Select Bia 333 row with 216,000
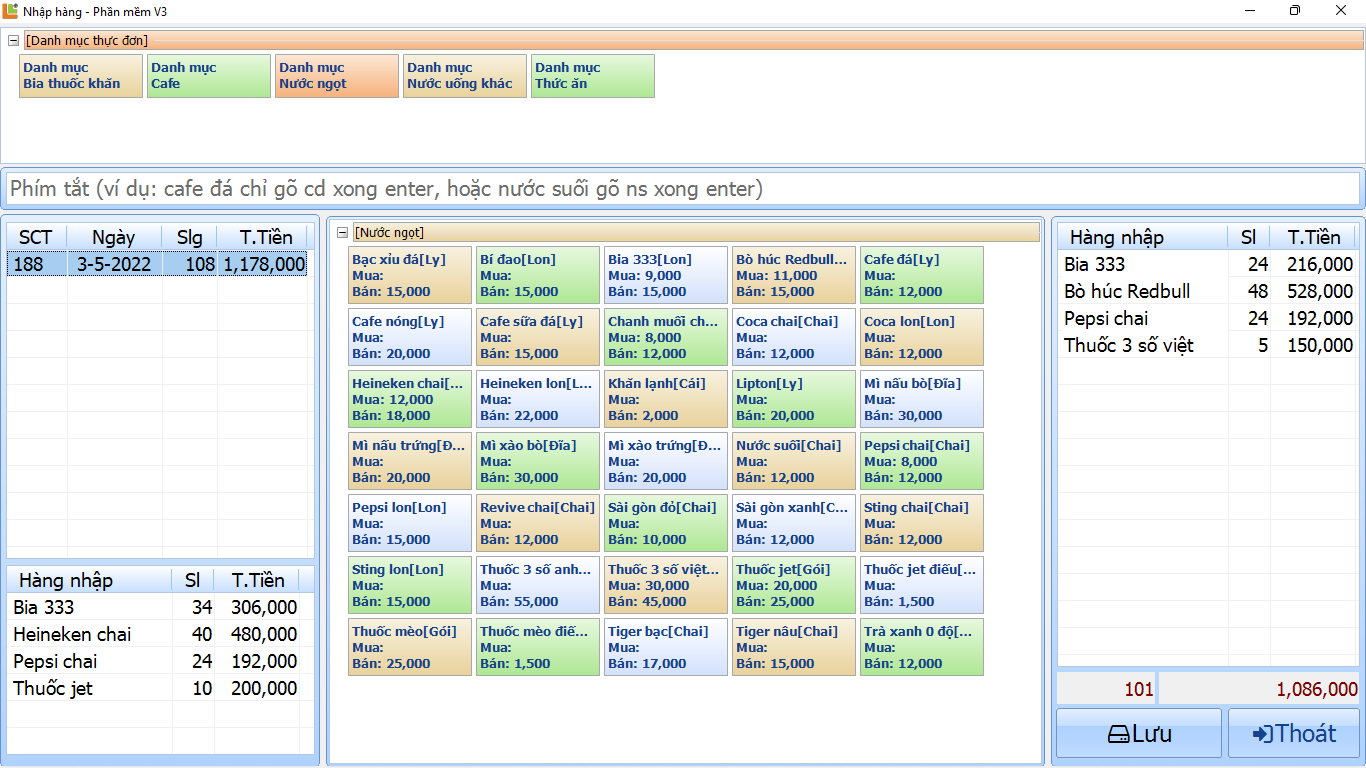 (x=1208, y=264)
